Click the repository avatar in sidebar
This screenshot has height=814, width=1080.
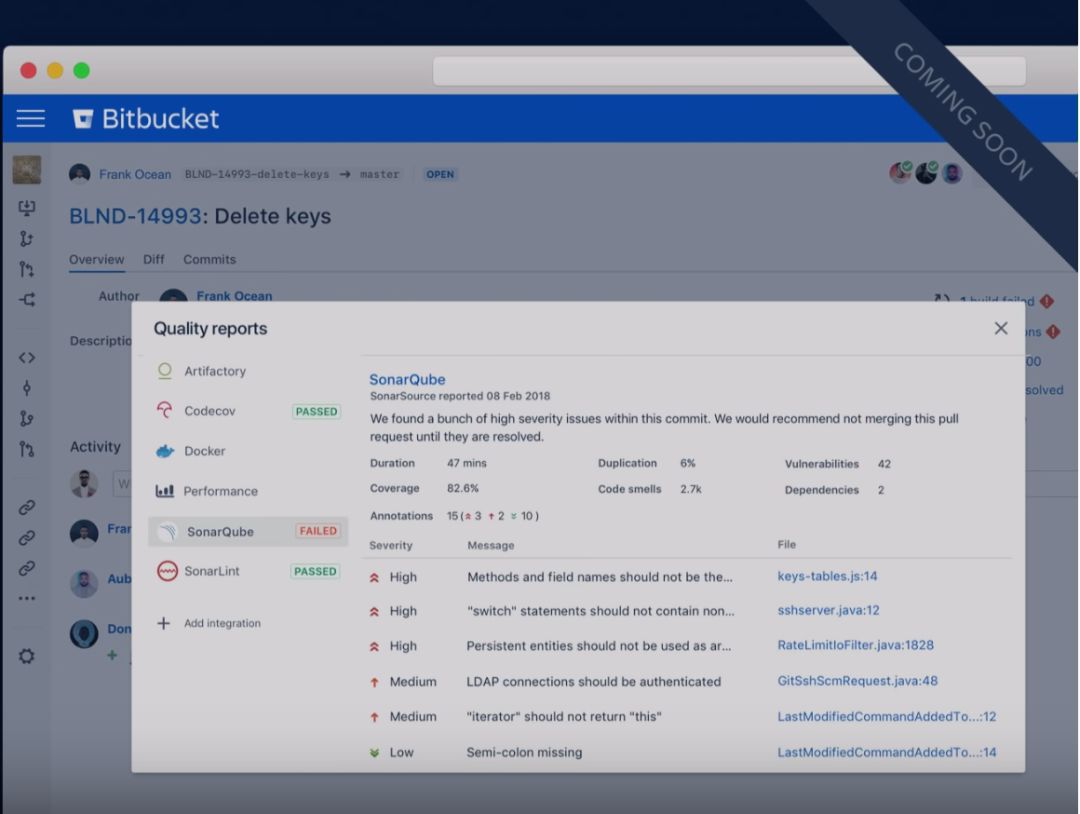27,169
